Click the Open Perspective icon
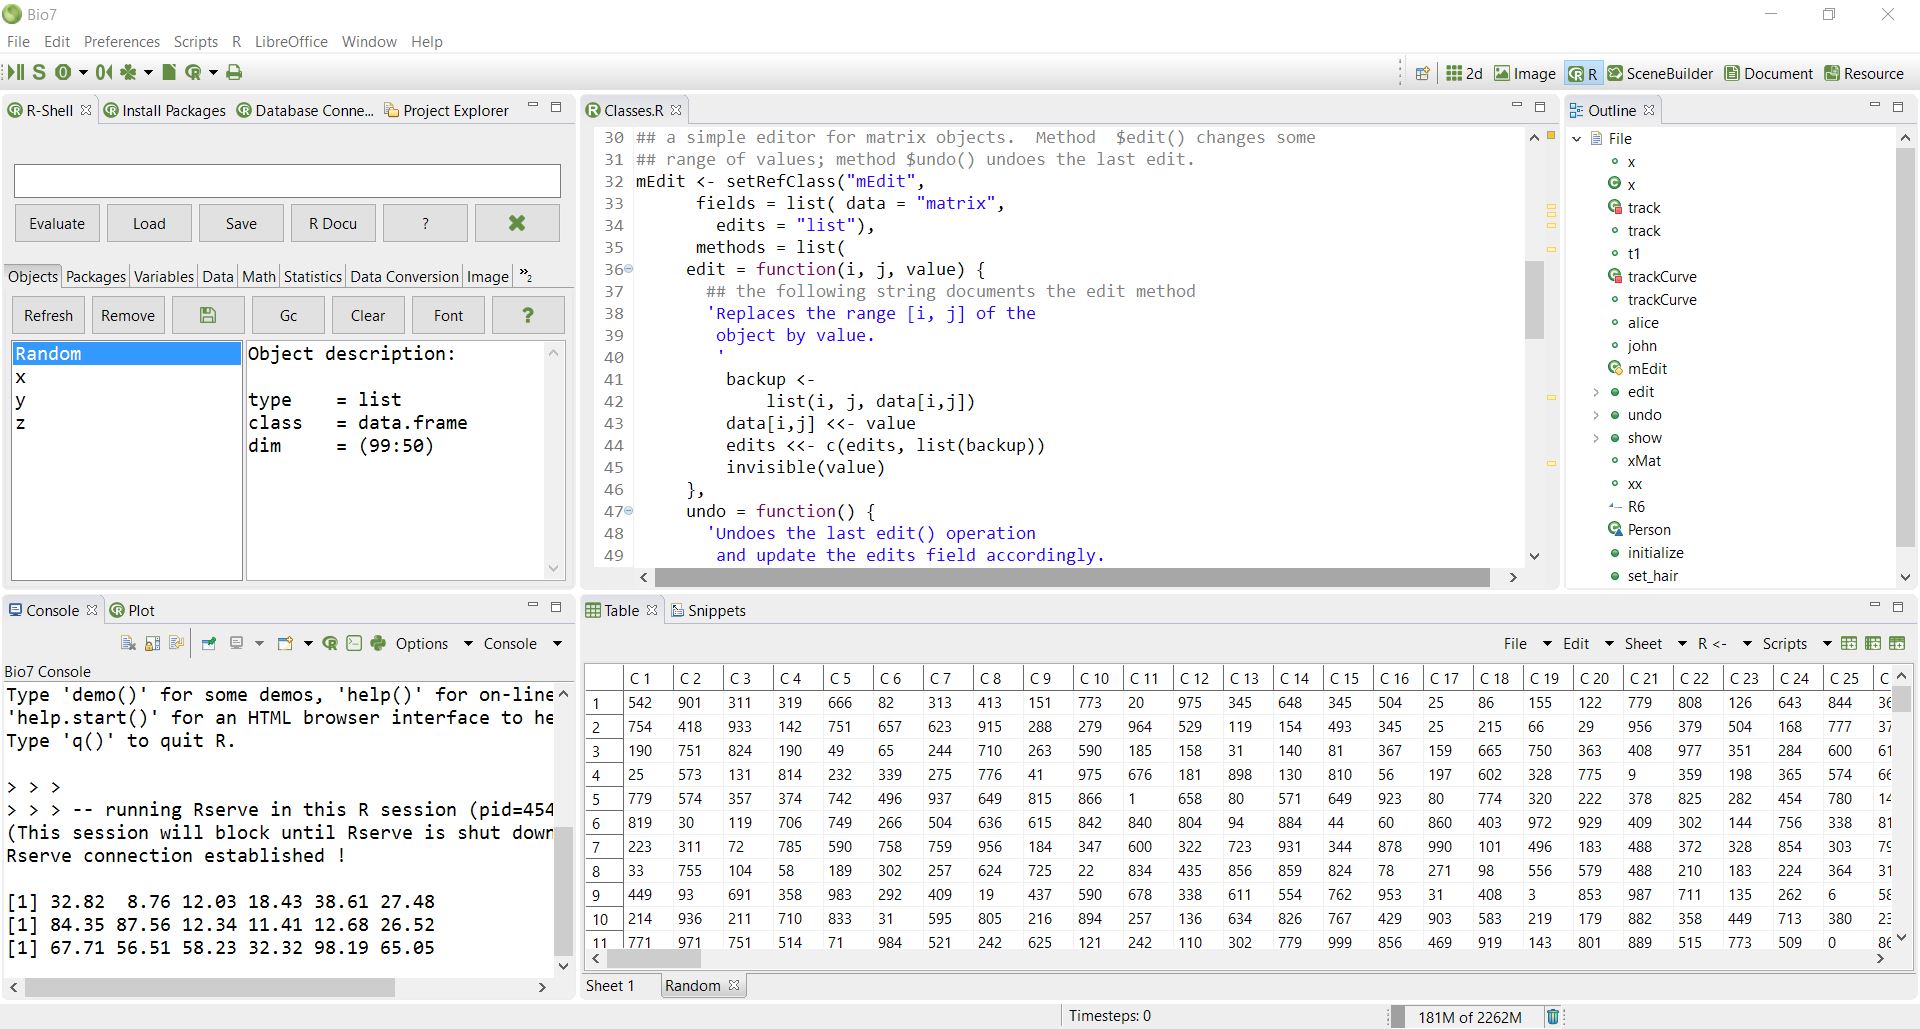Viewport: 1920px width, 1029px height. point(1422,73)
